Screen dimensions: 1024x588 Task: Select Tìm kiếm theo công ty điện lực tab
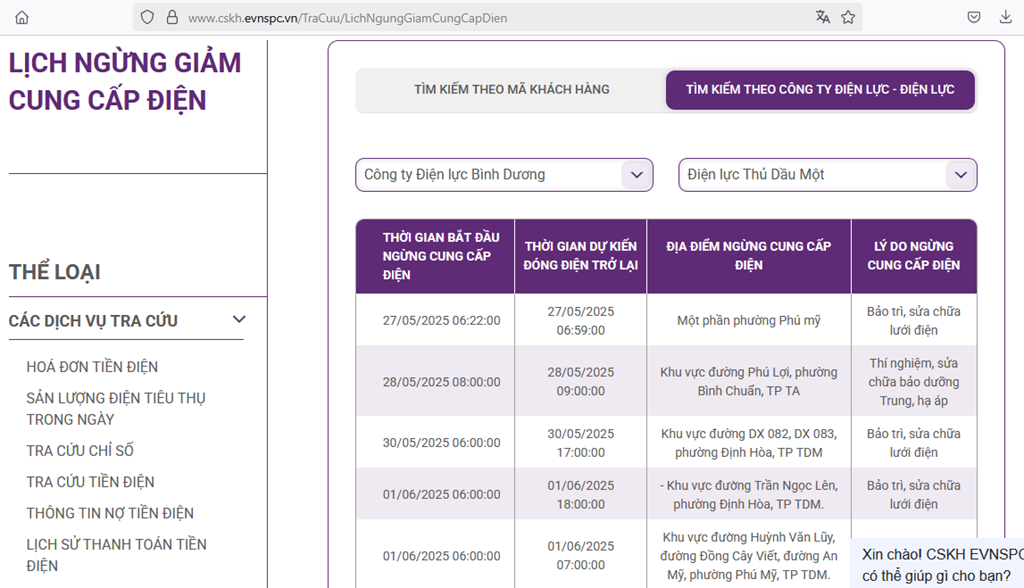(x=819, y=90)
